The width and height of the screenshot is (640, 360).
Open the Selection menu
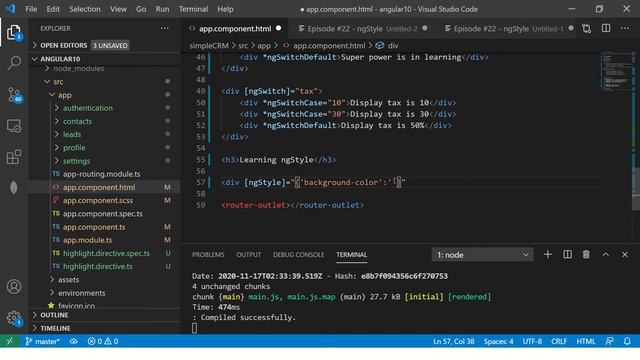pos(84,9)
